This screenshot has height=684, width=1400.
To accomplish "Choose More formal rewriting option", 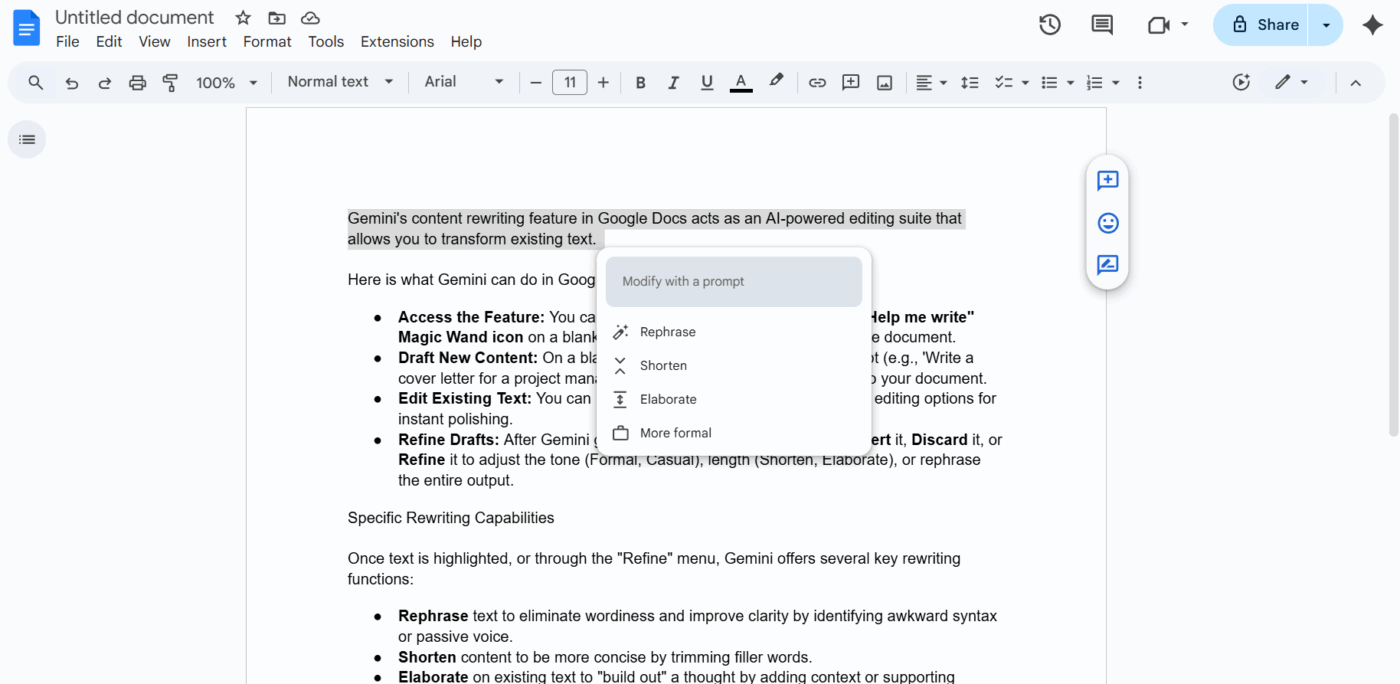I will 675,433.
